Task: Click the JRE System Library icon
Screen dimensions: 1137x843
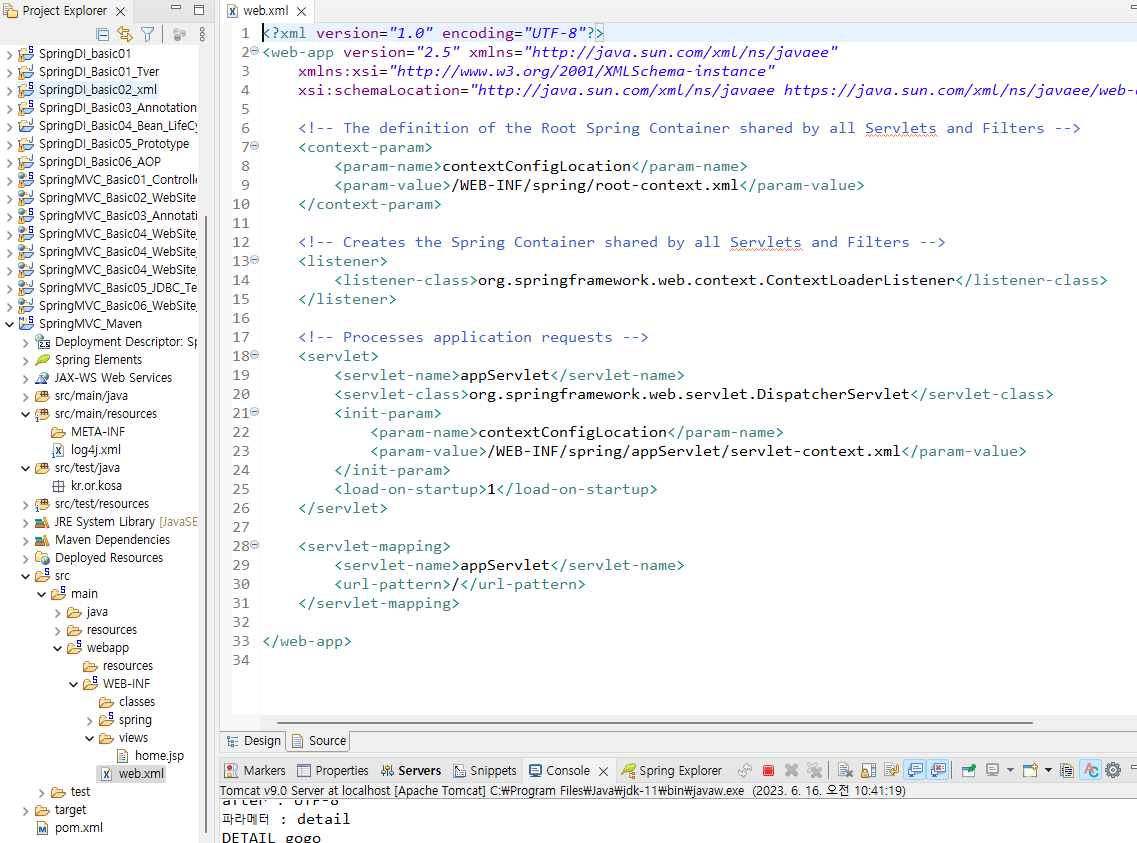Action: pos(43,523)
